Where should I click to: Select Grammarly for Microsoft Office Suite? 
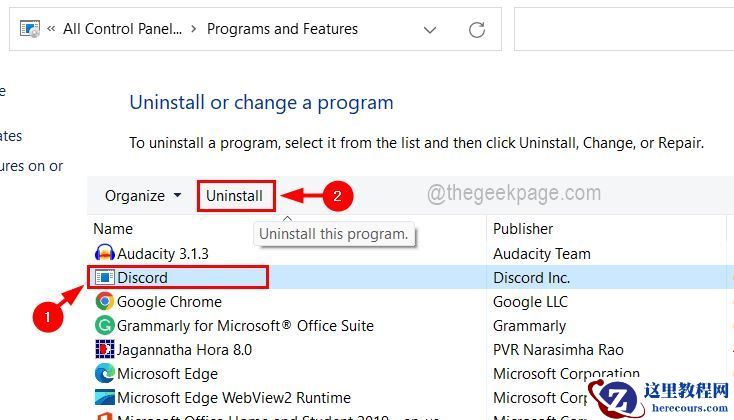click(245, 325)
